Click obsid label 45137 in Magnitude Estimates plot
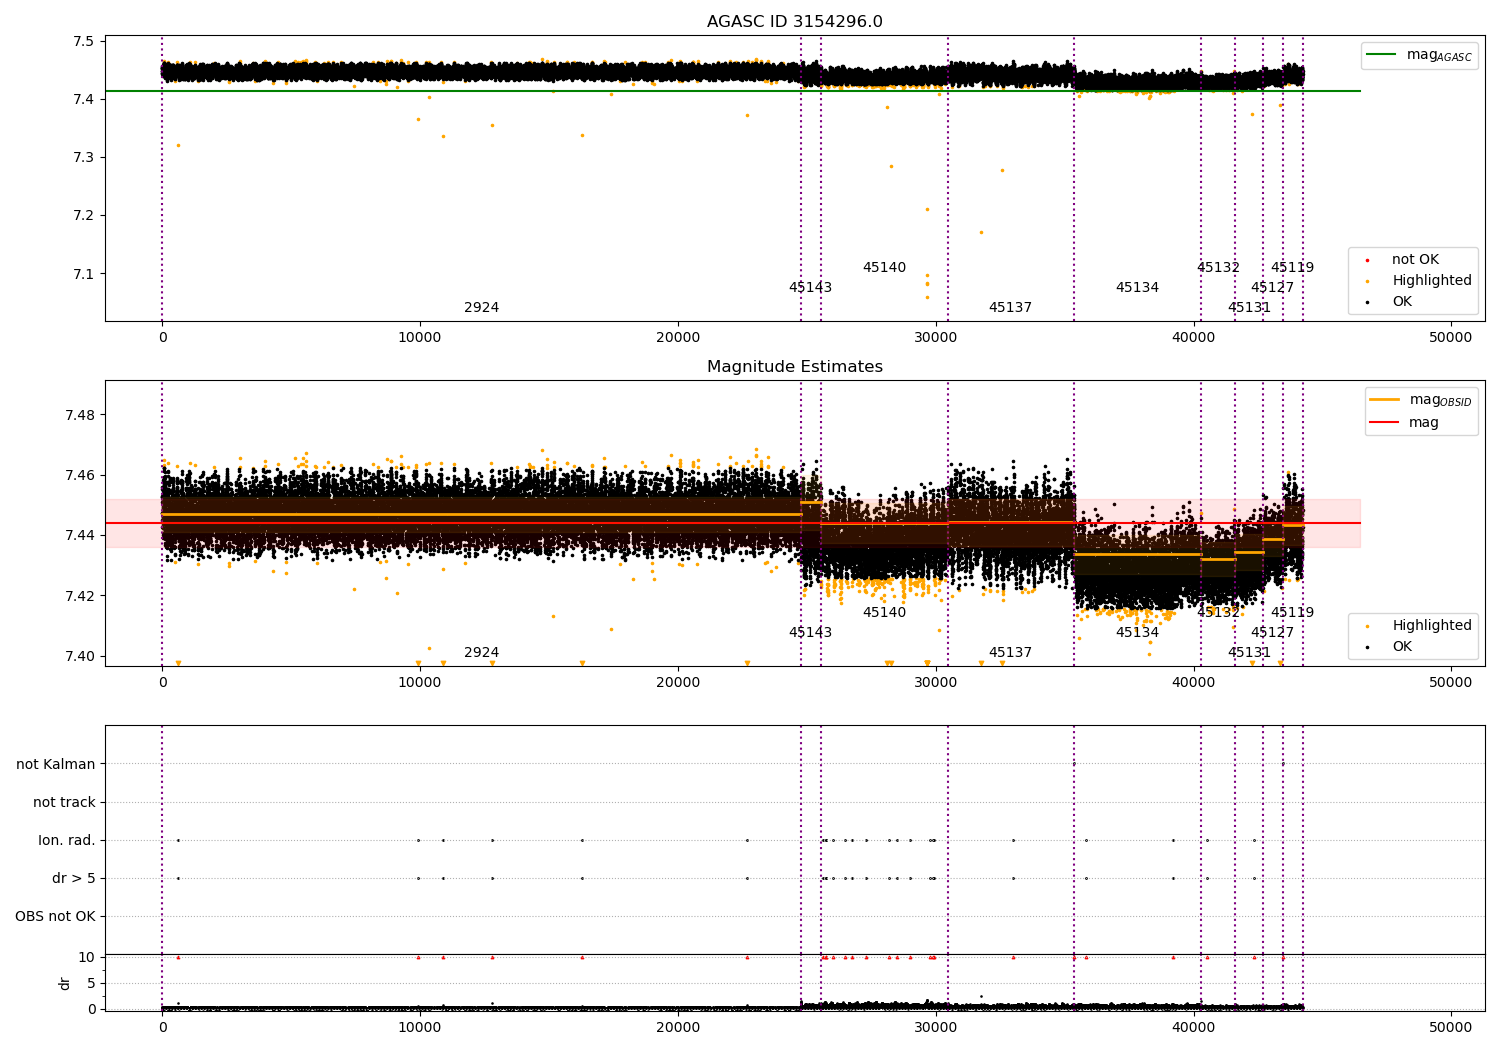This screenshot has height=1050, width=1500. [1010, 653]
